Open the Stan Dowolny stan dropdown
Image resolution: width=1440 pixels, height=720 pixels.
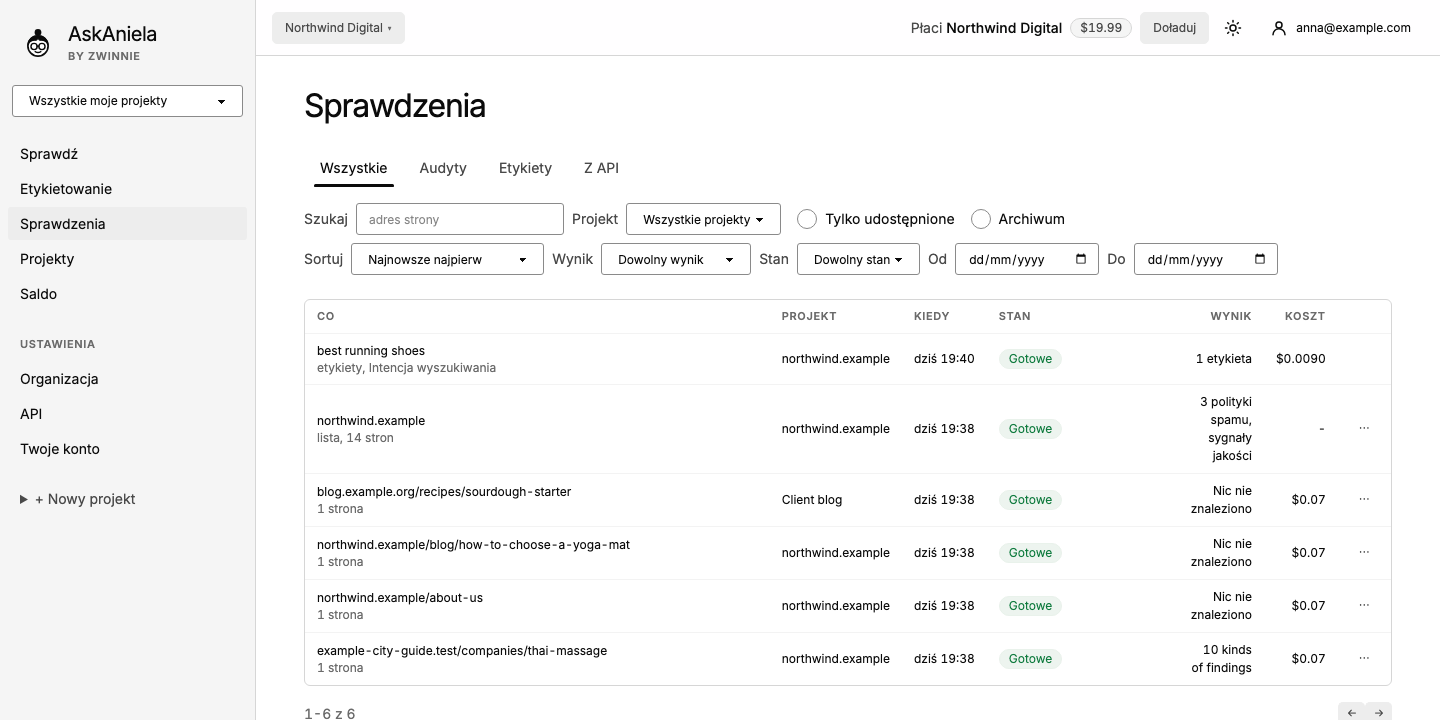(858, 259)
